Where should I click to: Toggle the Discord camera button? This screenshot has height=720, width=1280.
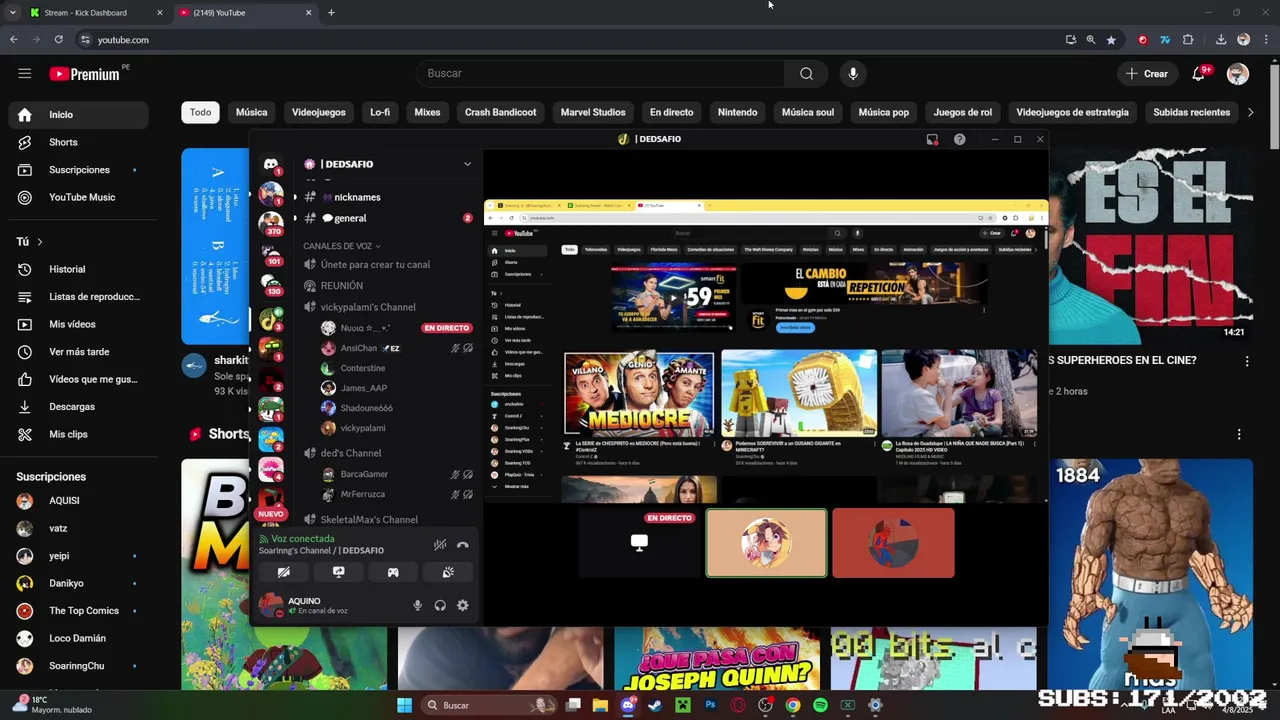(284, 572)
